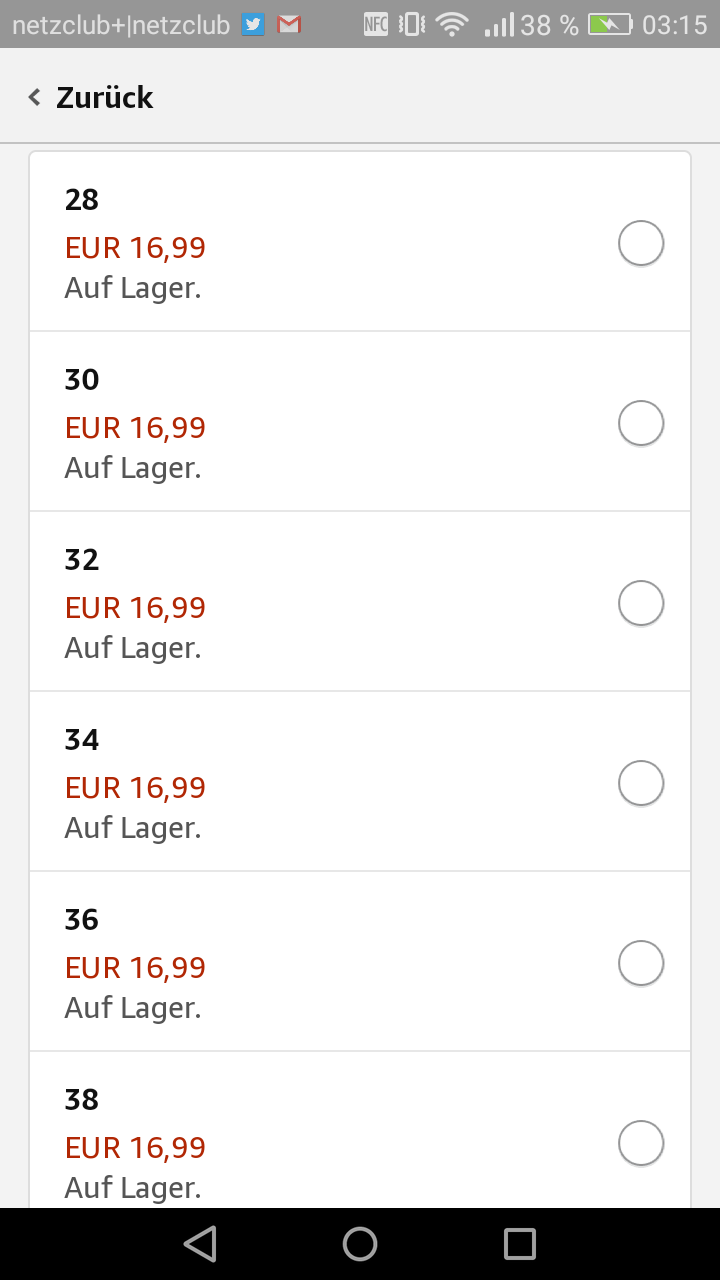Image resolution: width=720 pixels, height=1280 pixels.
Task: Open recent apps square button
Action: (x=520, y=1244)
